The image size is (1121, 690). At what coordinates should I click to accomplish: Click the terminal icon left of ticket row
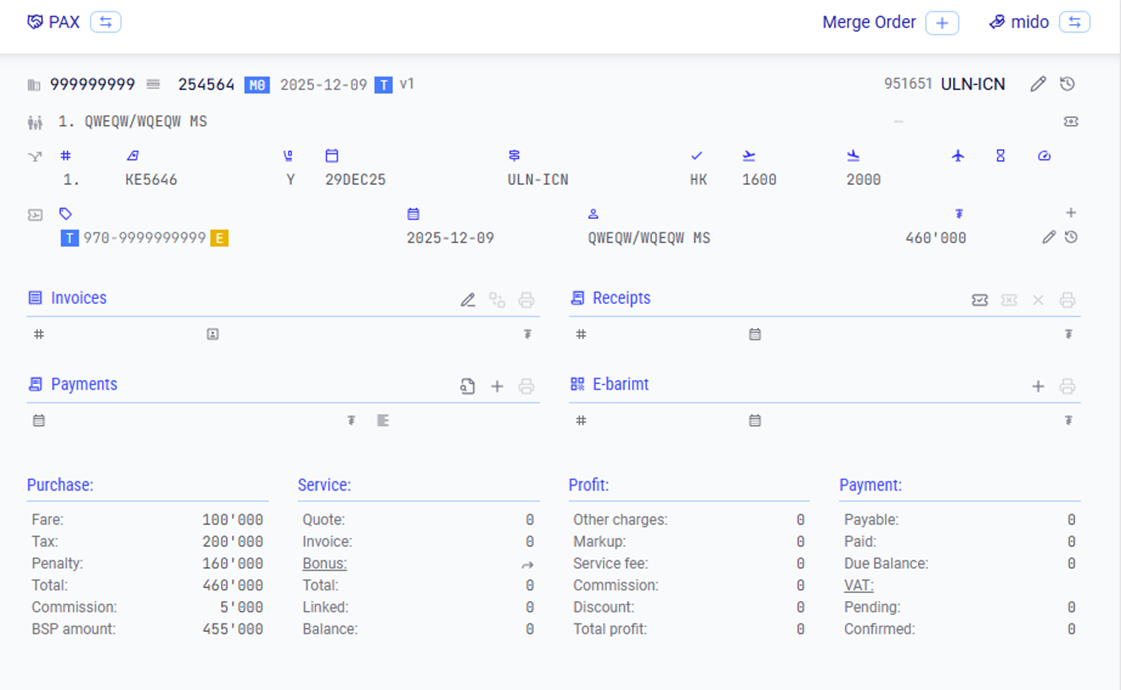tap(35, 214)
